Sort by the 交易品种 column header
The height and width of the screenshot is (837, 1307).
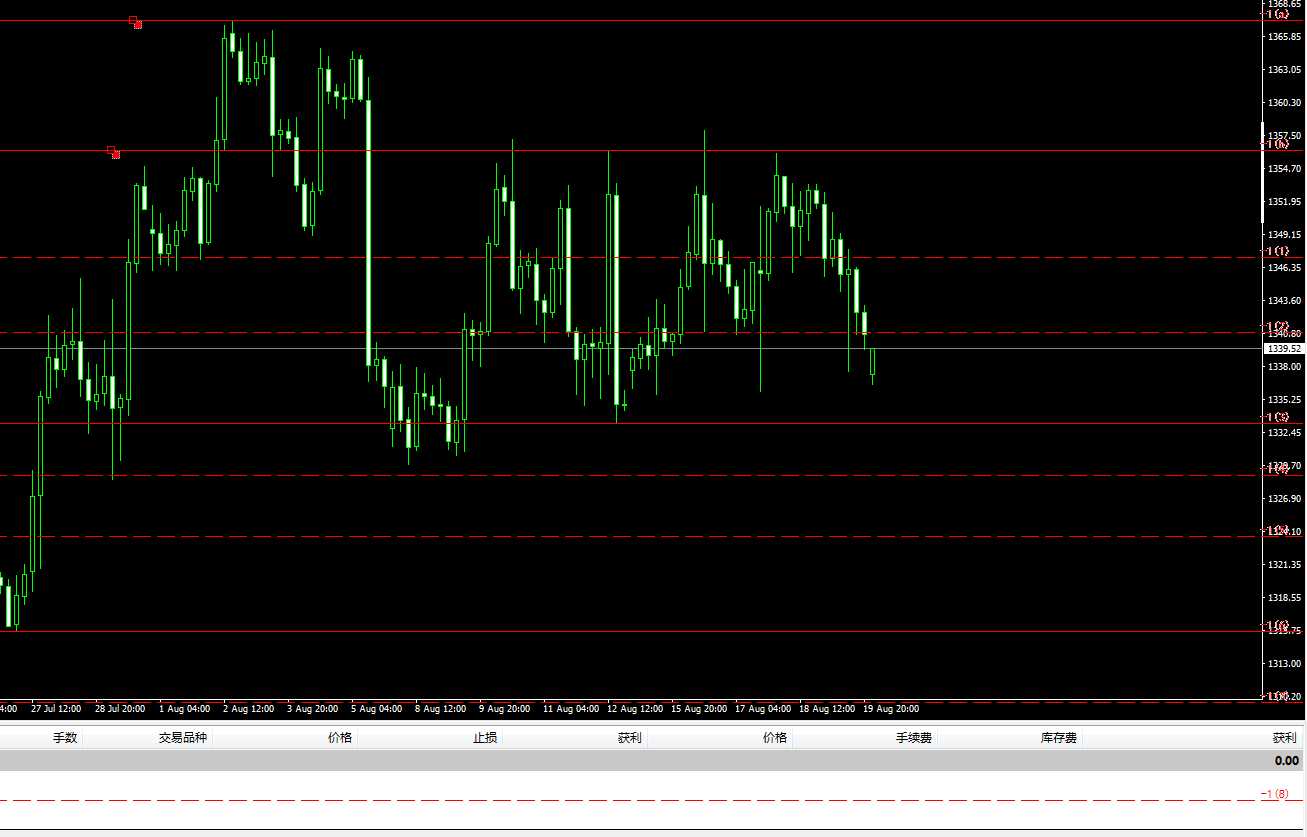tap(183, 738)
